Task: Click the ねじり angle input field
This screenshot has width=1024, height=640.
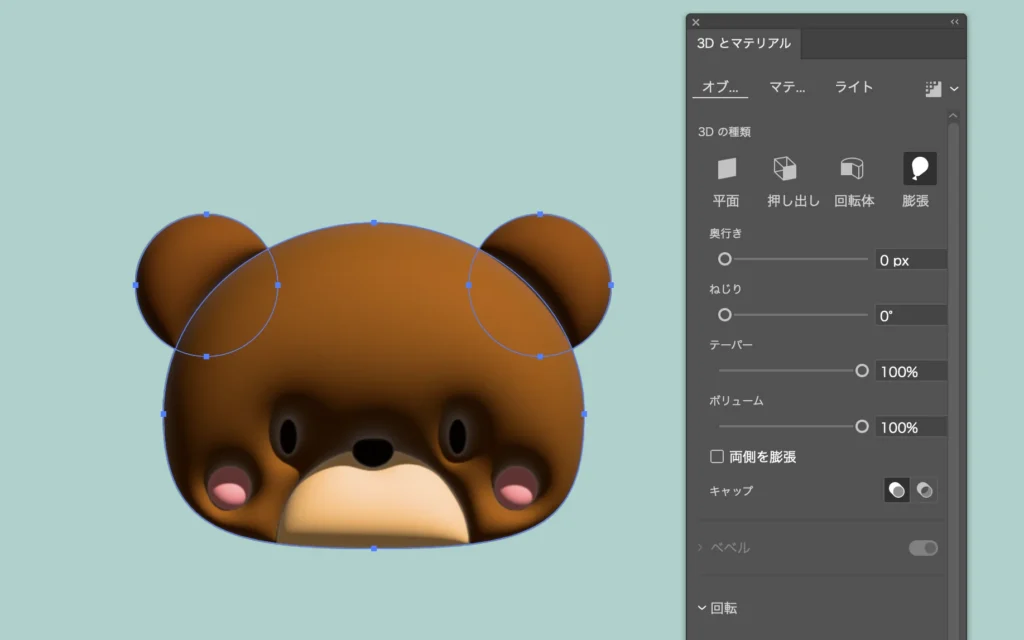Action: point(910,315)
